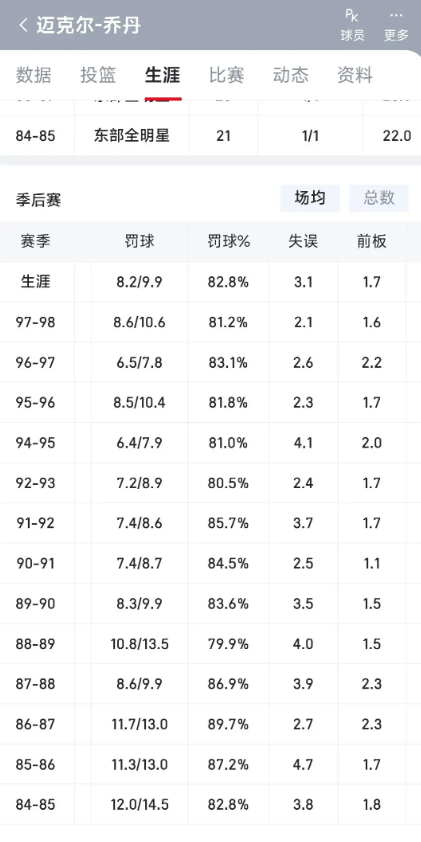
Task: Switch to the 投篮 tab
Action: click(x=98, y=75)
